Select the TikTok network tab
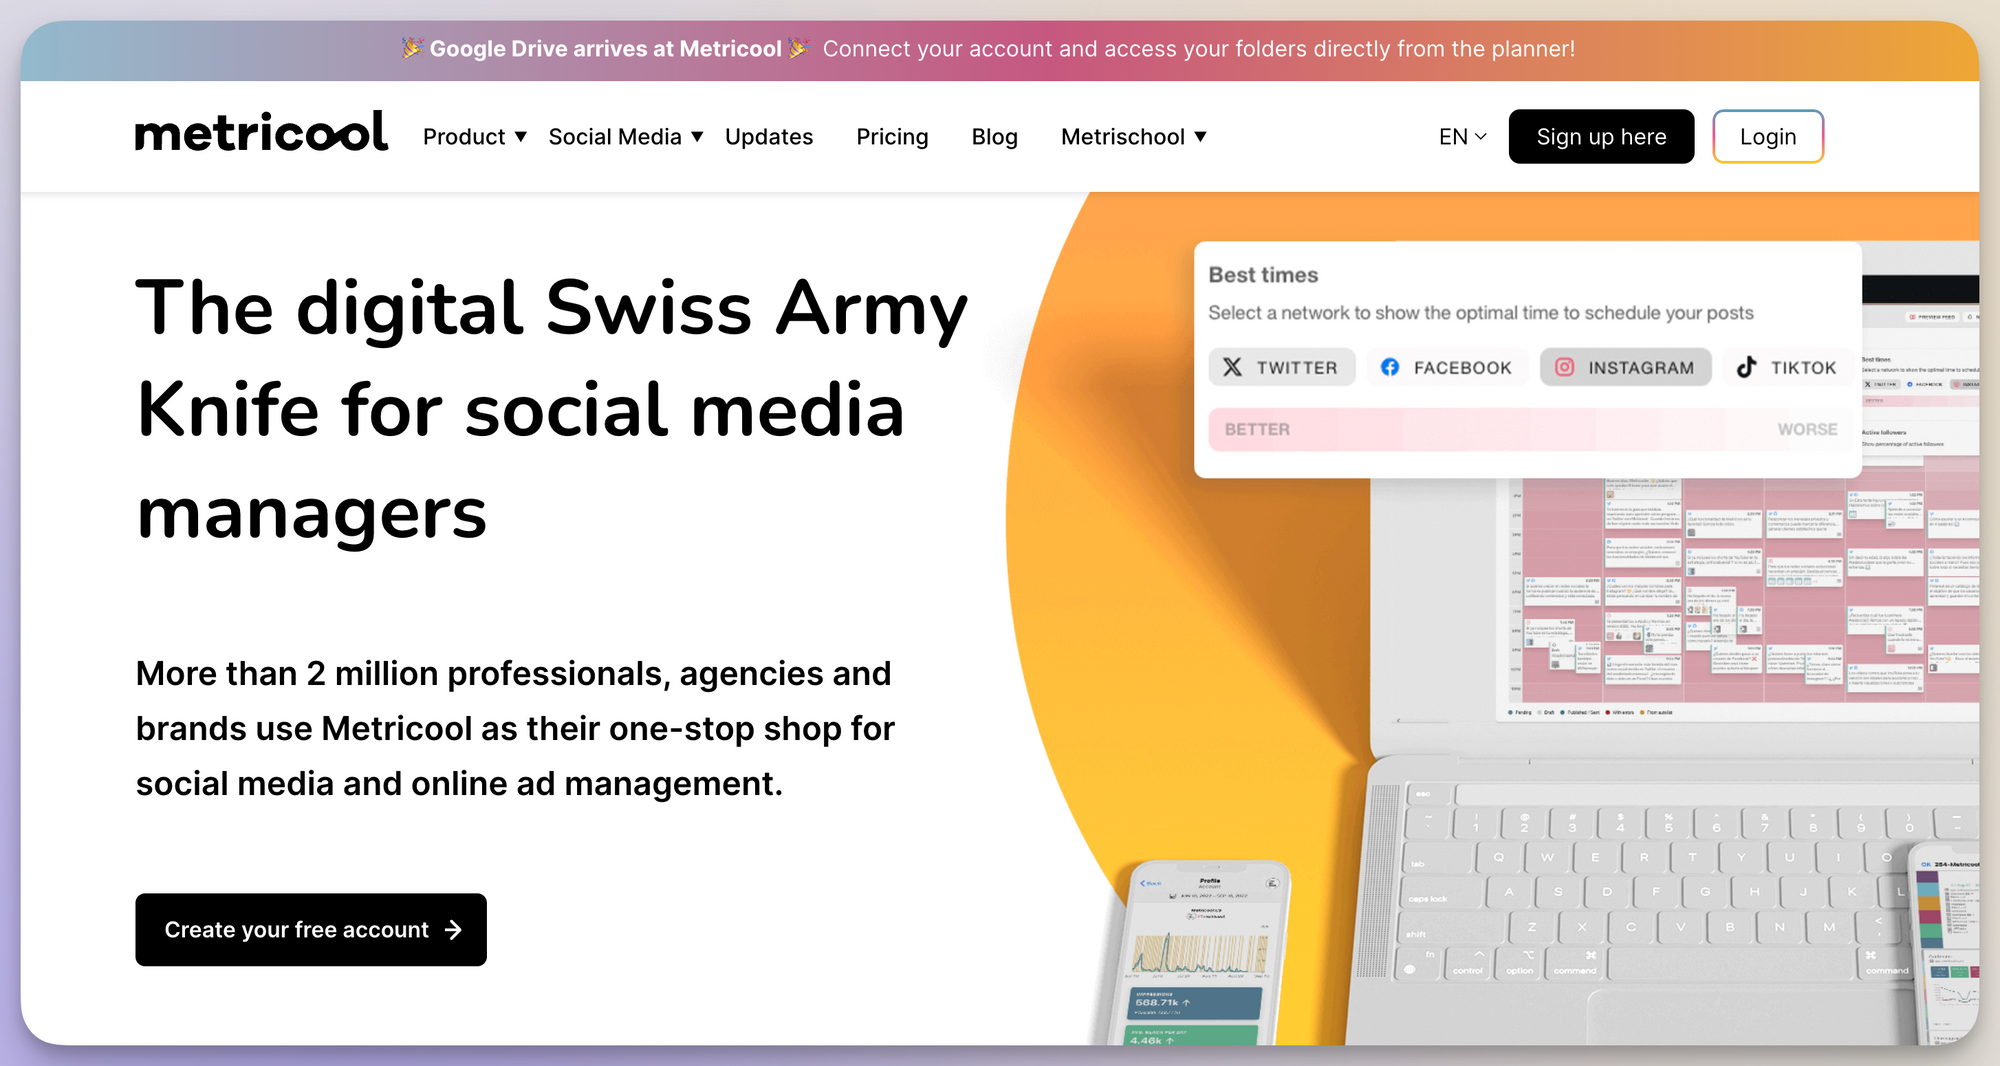This screenshot has width=2000, height=1066. click(1787, 367)
